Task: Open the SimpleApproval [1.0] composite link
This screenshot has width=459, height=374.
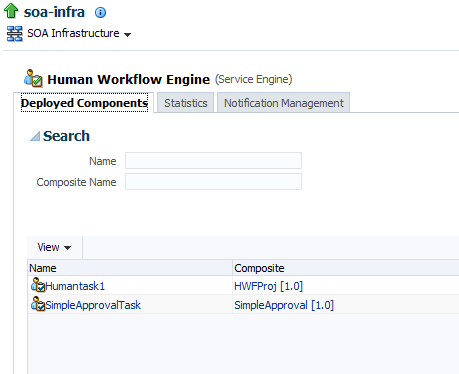Action: (x=284, y=305)
